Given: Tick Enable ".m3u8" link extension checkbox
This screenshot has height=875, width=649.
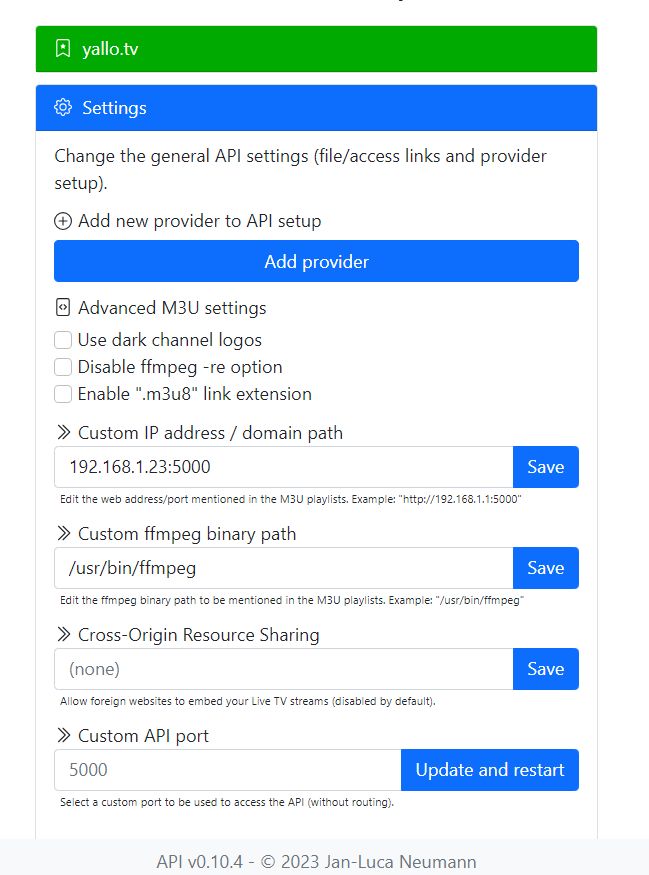Looking at the screenshot, I should tap(63, 394).
